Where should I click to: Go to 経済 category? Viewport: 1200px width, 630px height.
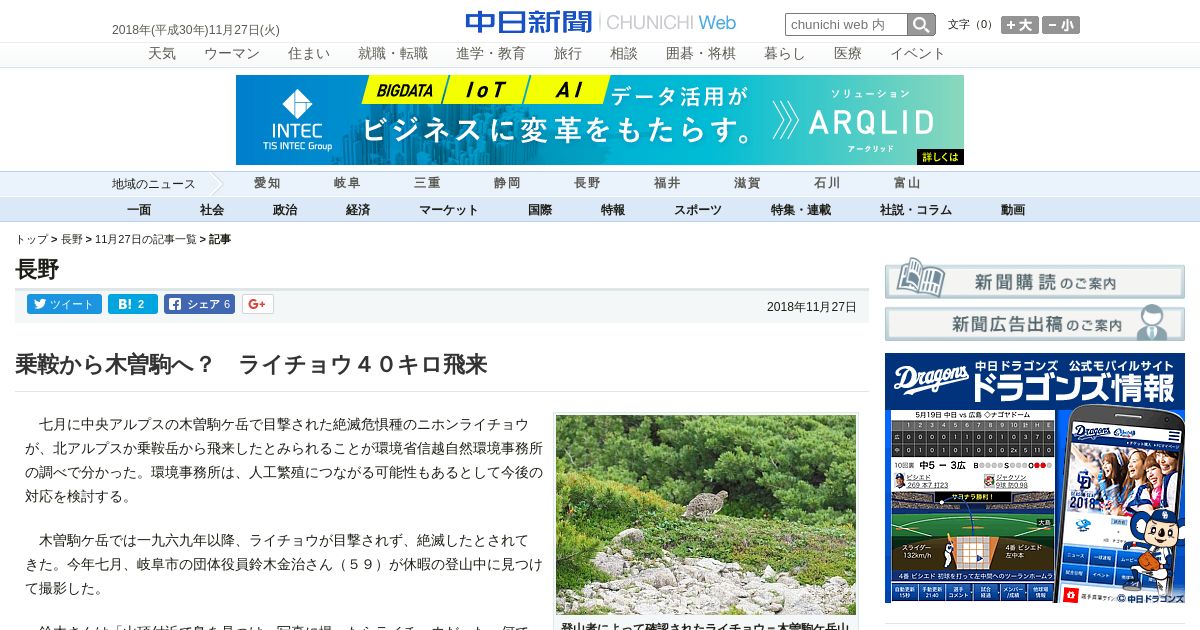coord(358,210)
